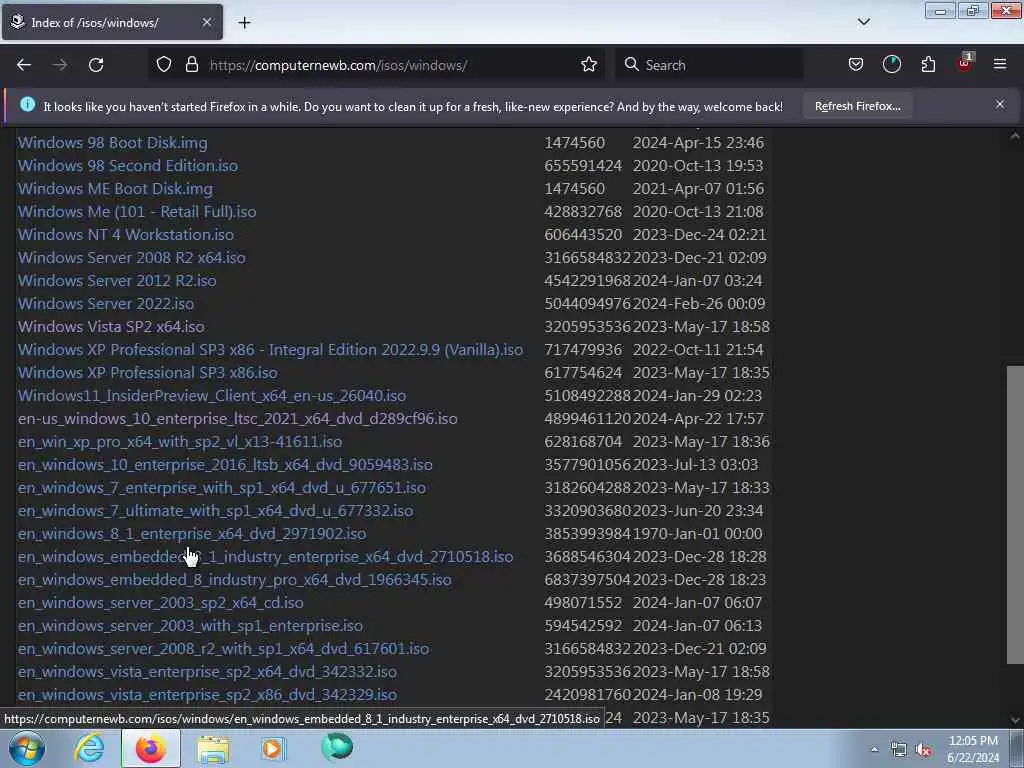Open en_win_xp_pro_x64_with_sp2 iso link
This screenshot has height=768, width=1024.
pyautogui.click(x=180, y=441)
